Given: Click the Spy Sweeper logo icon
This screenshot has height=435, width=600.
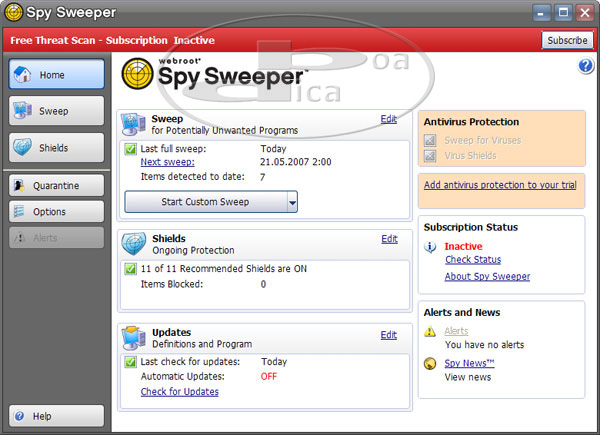Looking at the screenshot, I should coord(138,73).
